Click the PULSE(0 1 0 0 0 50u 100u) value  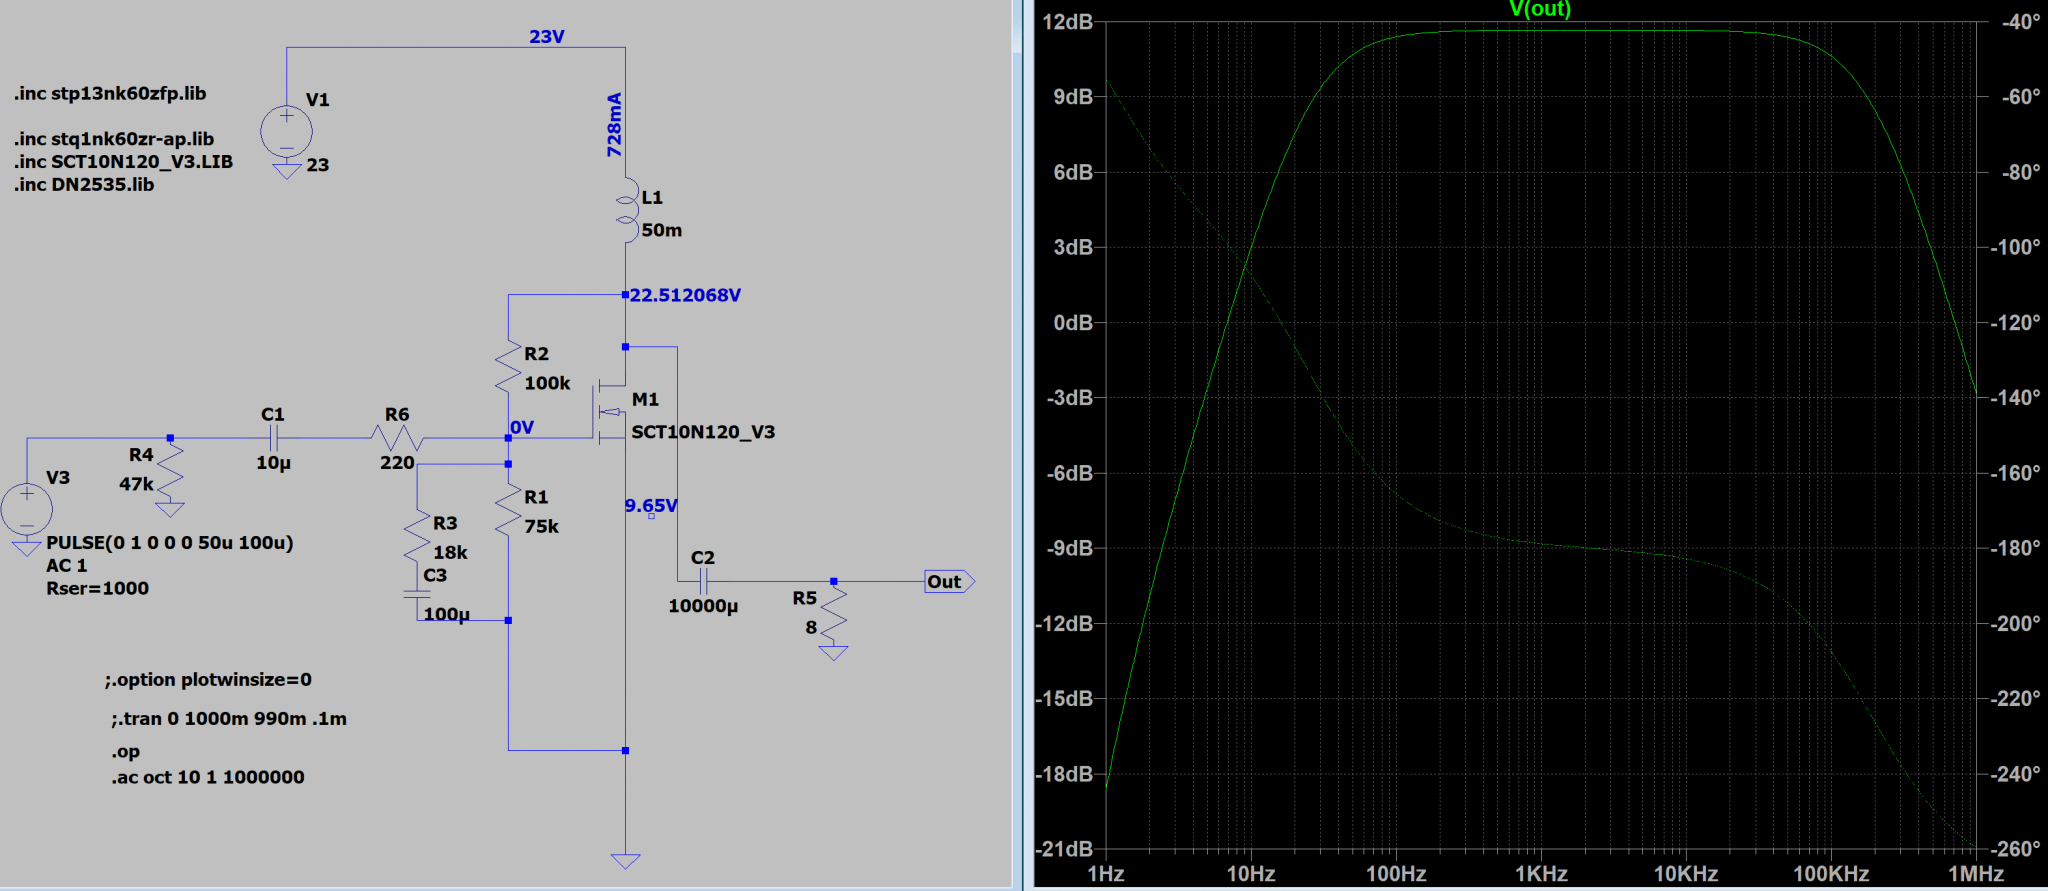coord(170,543)
